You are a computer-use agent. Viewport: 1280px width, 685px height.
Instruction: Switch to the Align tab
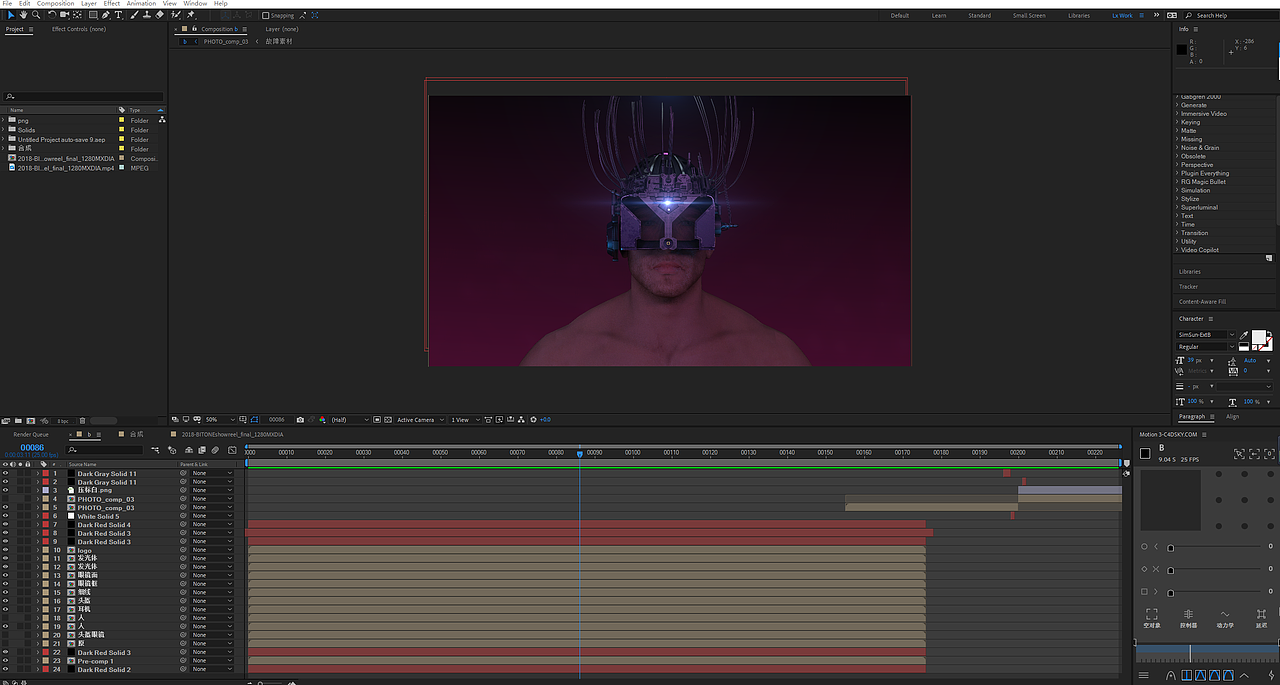(1233, 416)
